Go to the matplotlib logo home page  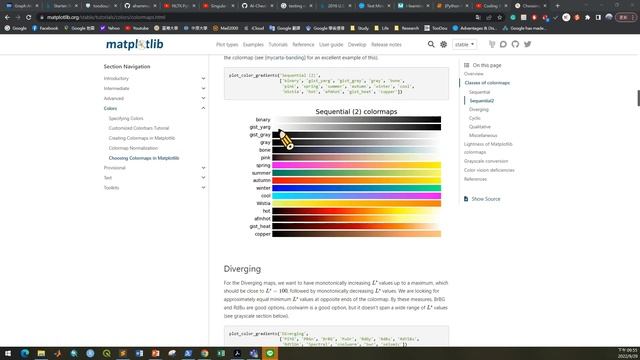pyautogui.click(x=135, y=44)
